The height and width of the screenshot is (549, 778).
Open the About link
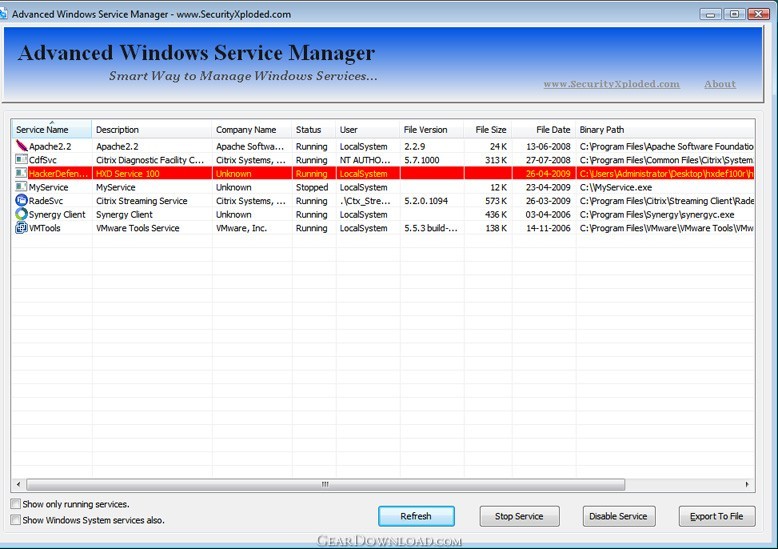click(720, 84)
